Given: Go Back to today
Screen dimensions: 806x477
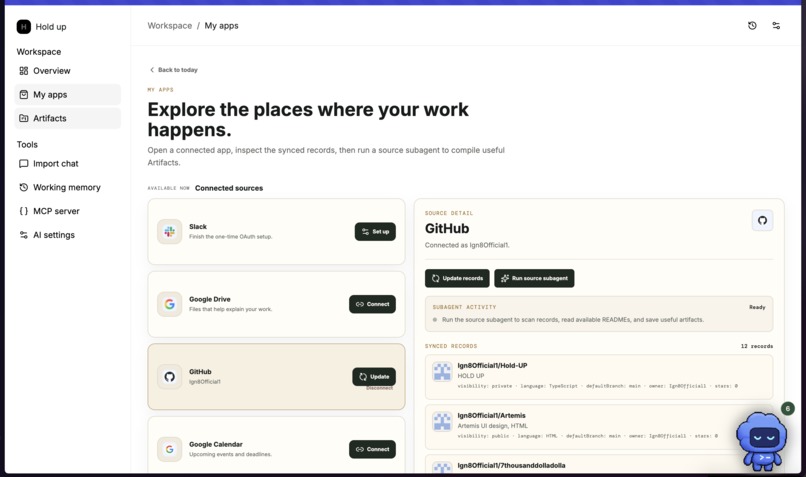Looking at the screenshot, I should (173, 70).
